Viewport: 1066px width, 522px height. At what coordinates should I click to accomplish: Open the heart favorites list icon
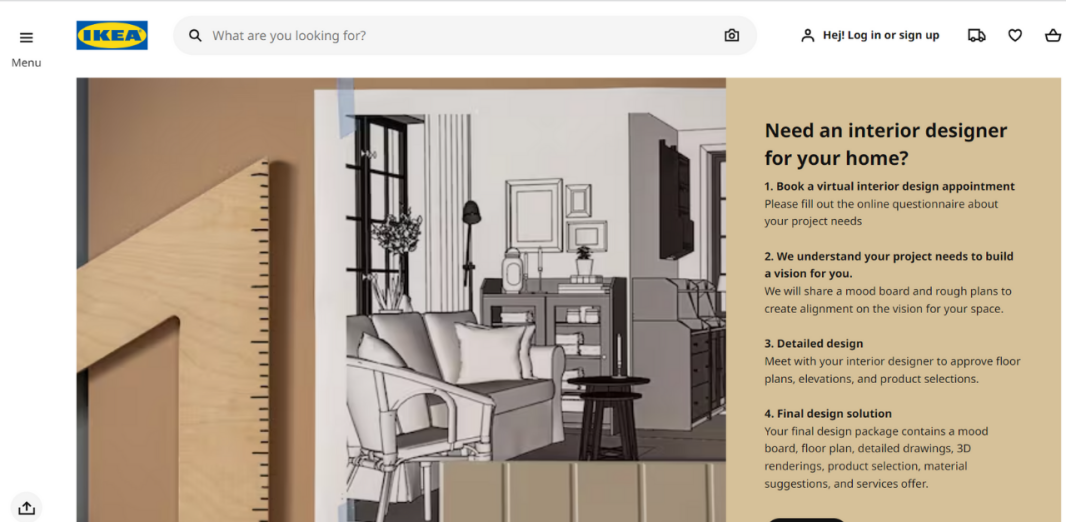[1015, 35]
